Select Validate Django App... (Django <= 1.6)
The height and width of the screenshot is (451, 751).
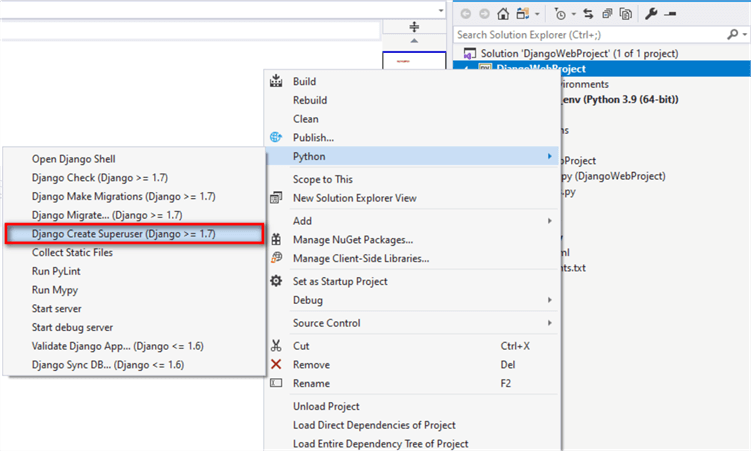117,345
